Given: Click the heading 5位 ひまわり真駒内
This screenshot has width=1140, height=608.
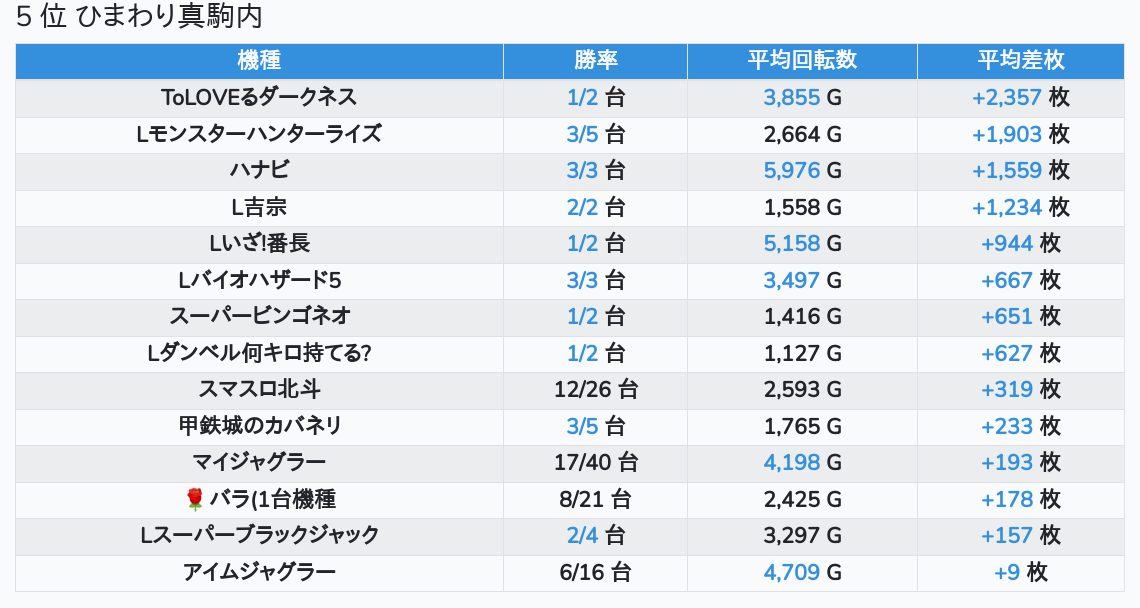Looking at the screenshot, I should coord(139,16).
